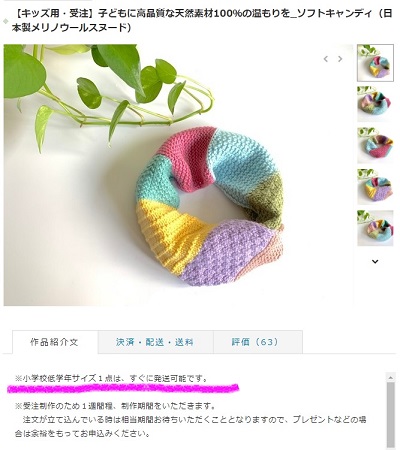Click the pink highlighted underline mark
Screen dimensions: 400x450
click(123, 388)
